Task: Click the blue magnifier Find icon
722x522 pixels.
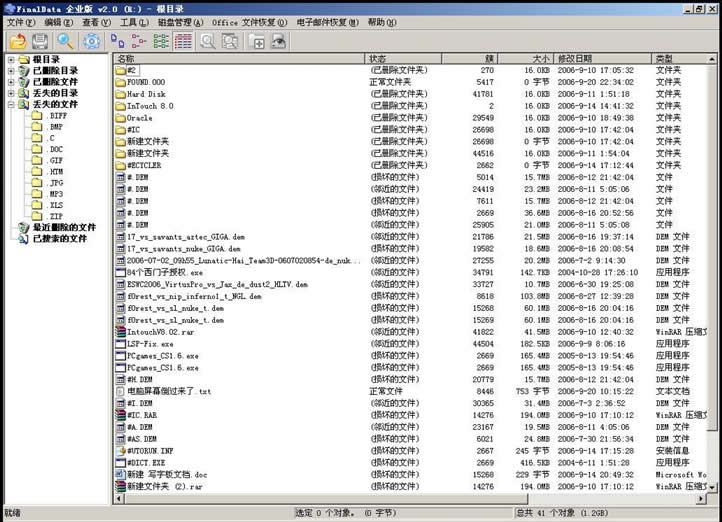Action: pyautogui.click(x=65, y=41)
